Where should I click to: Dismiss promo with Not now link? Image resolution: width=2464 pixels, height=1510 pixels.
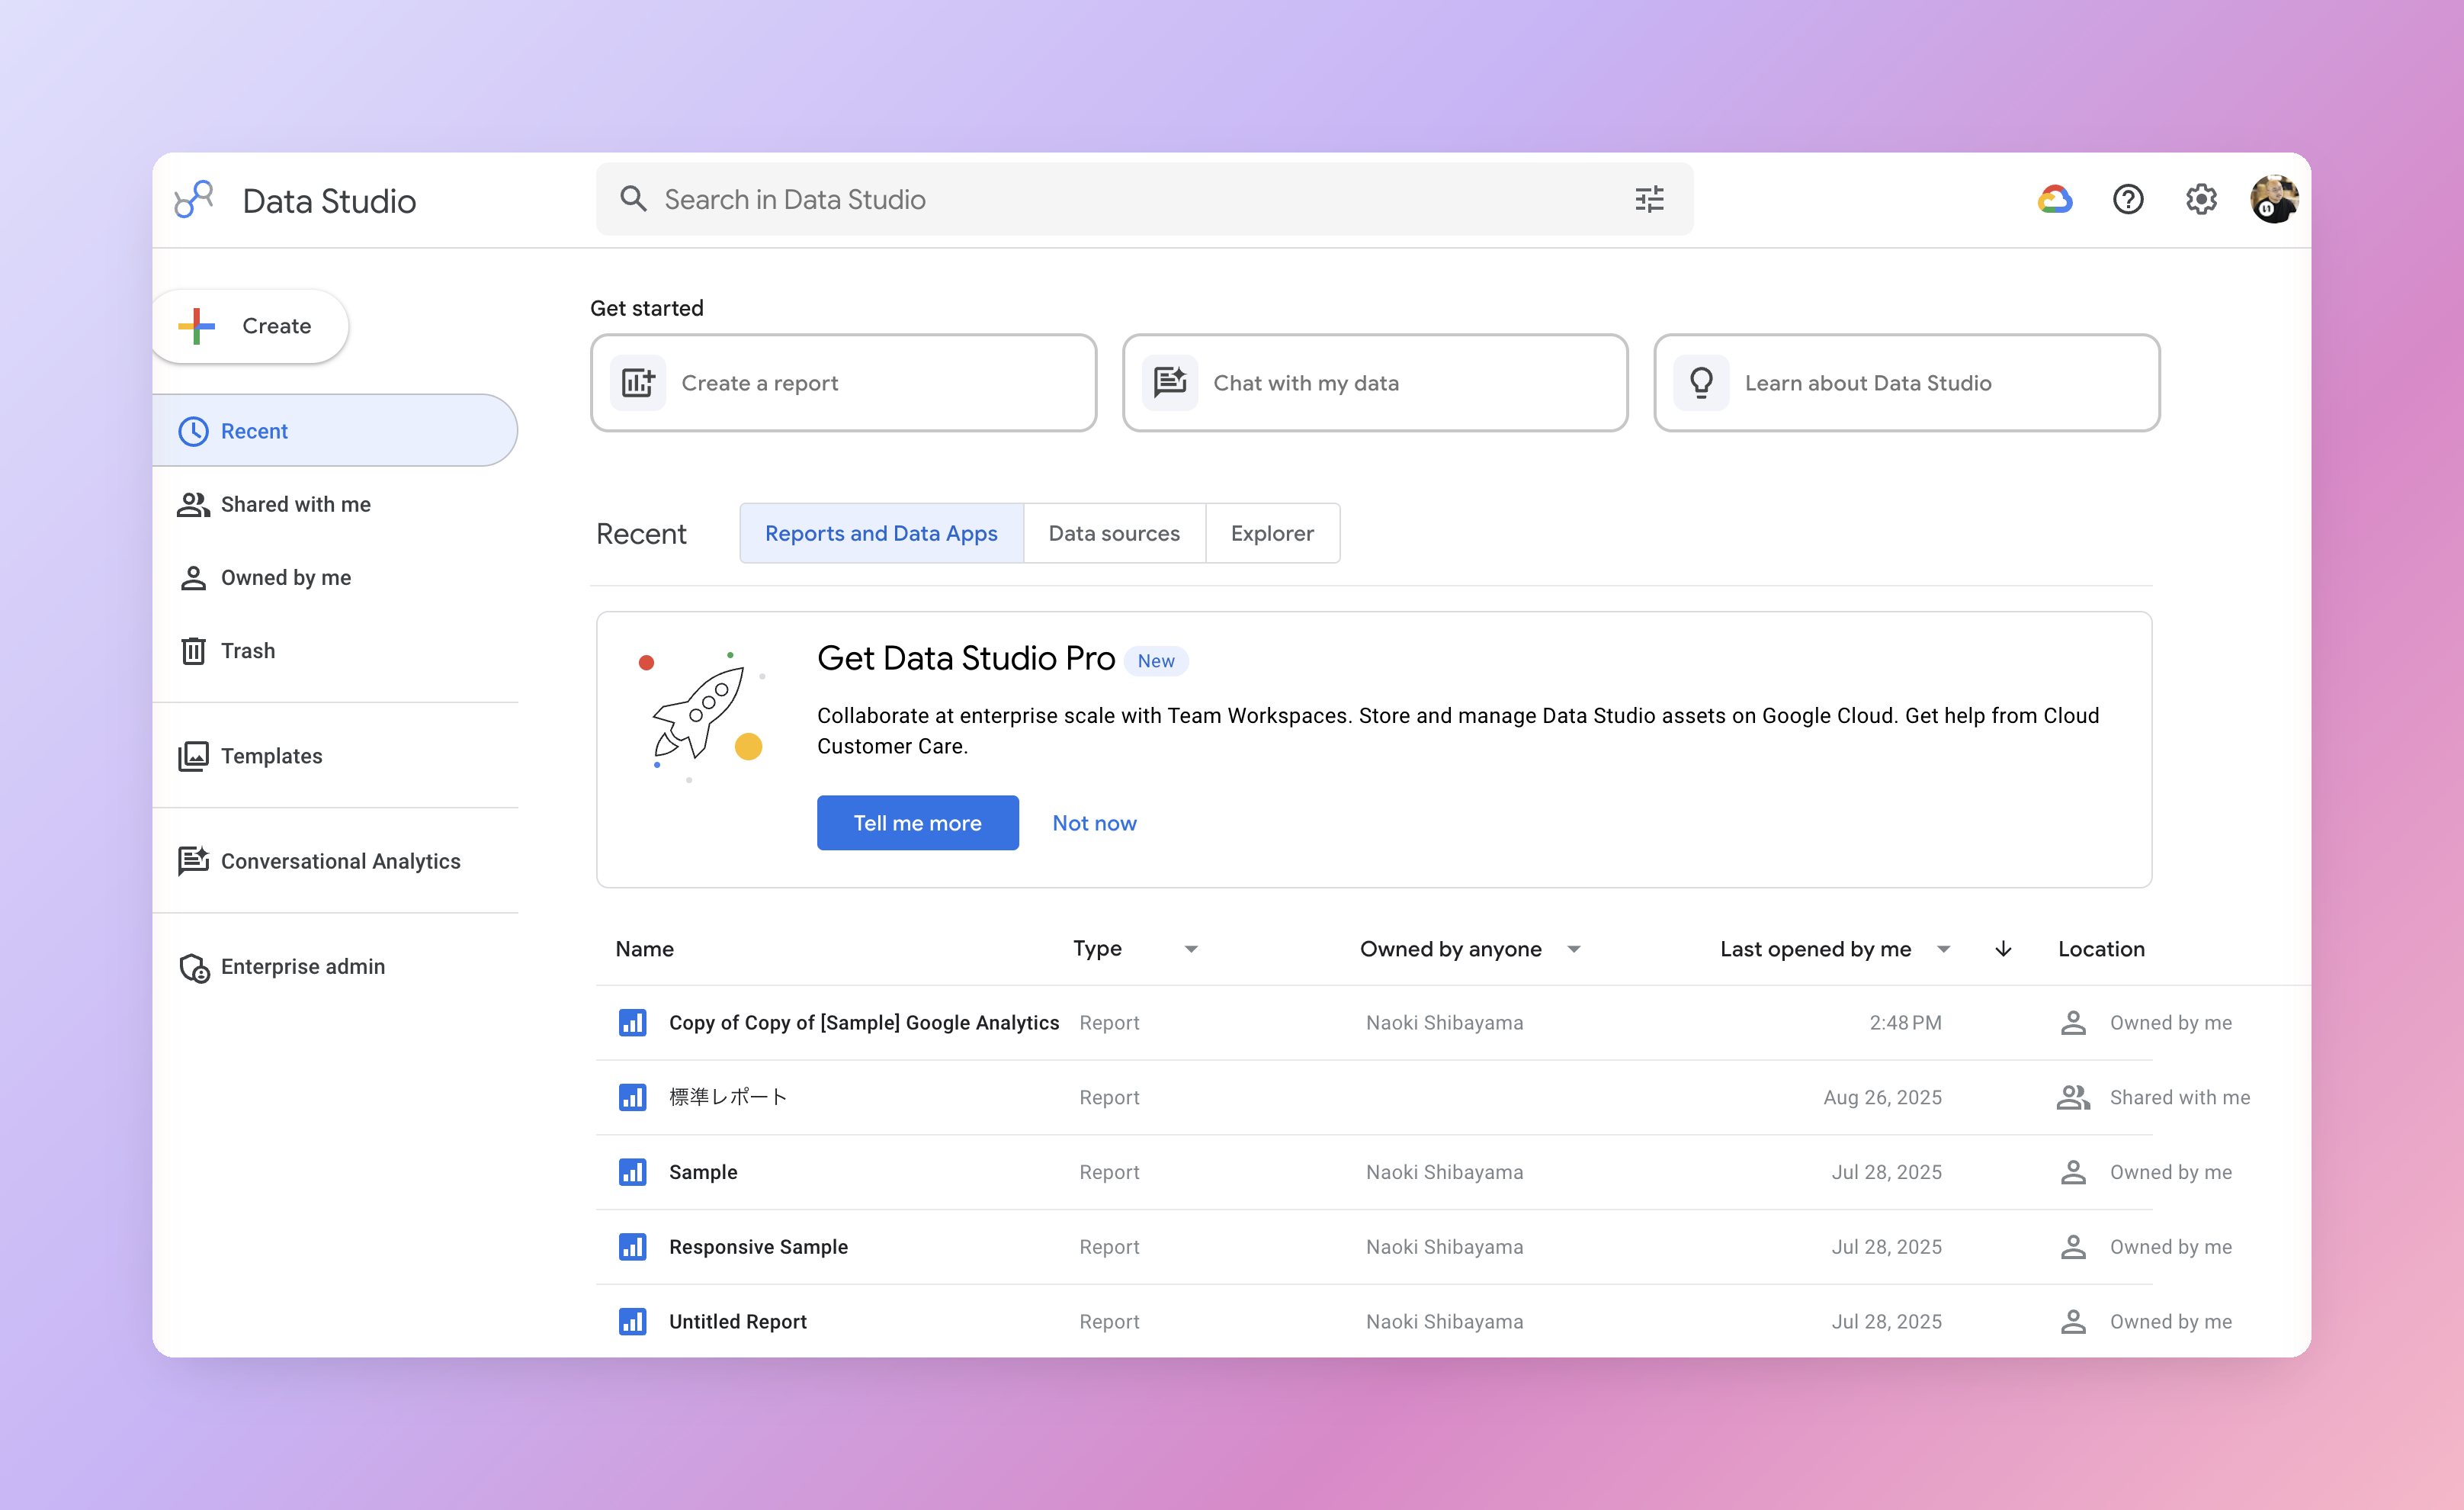[x=1094, y=823]
